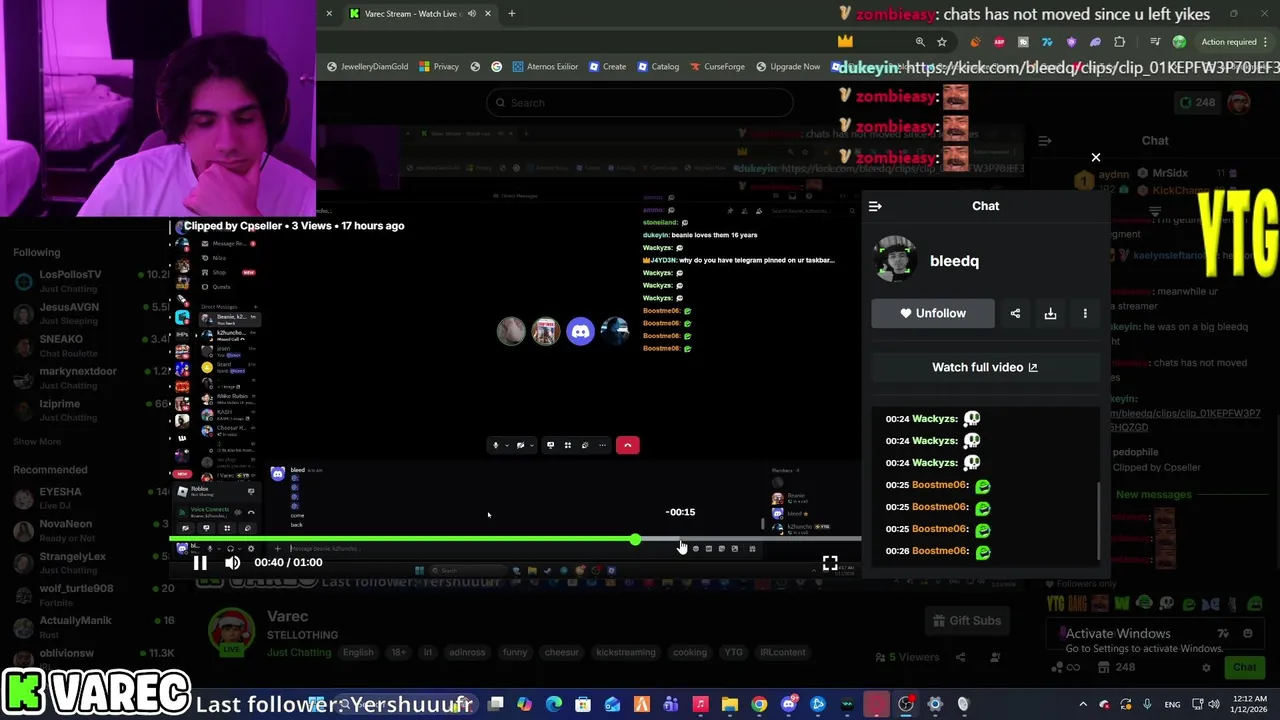Click the Just Chatting category link

(298, 653)
